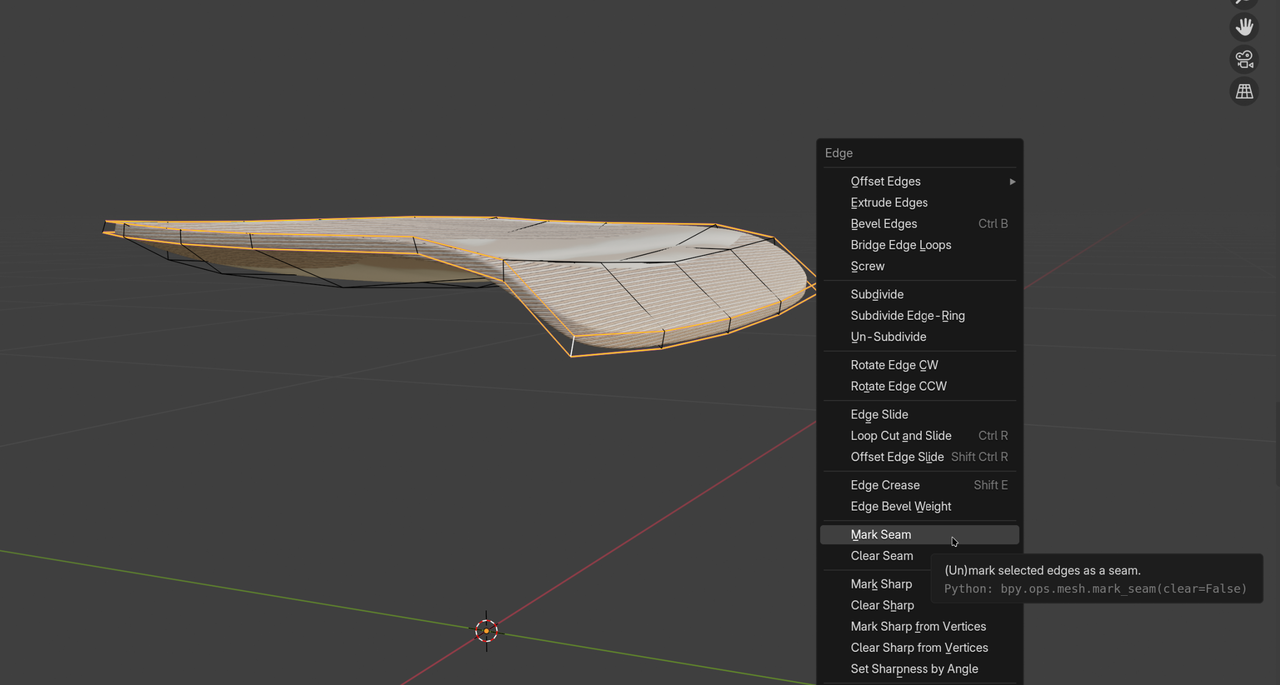Choose Bridge Edge Loops
1280x685 pixels.
coord(901,245)
